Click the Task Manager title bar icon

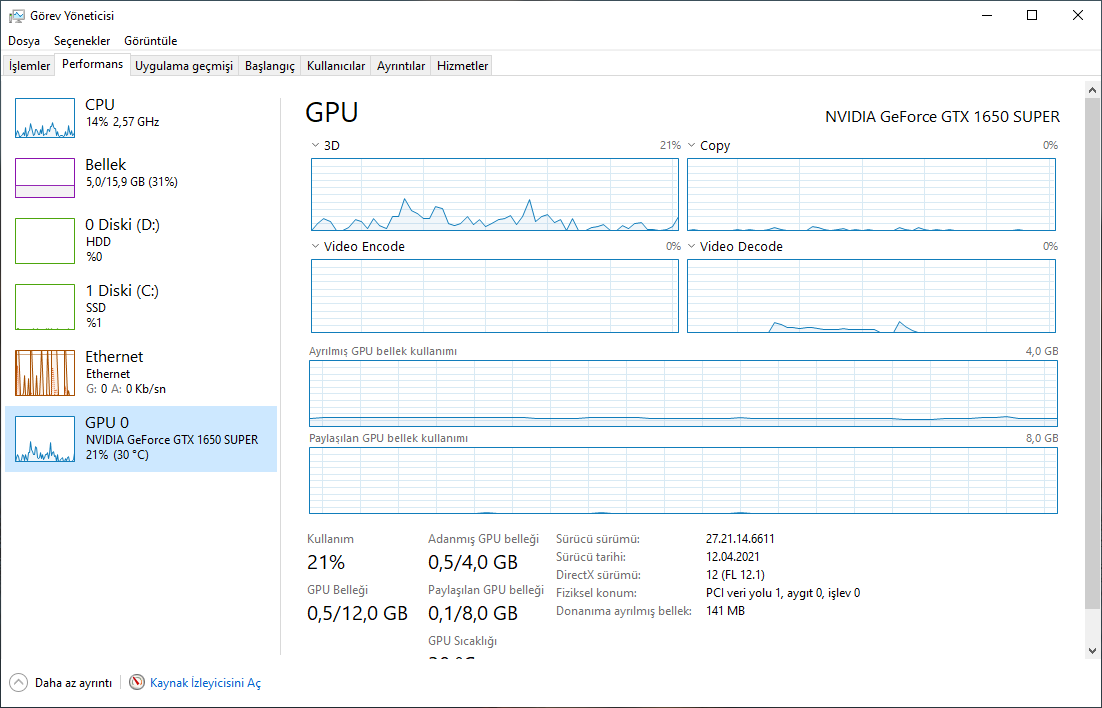(16, 15)
